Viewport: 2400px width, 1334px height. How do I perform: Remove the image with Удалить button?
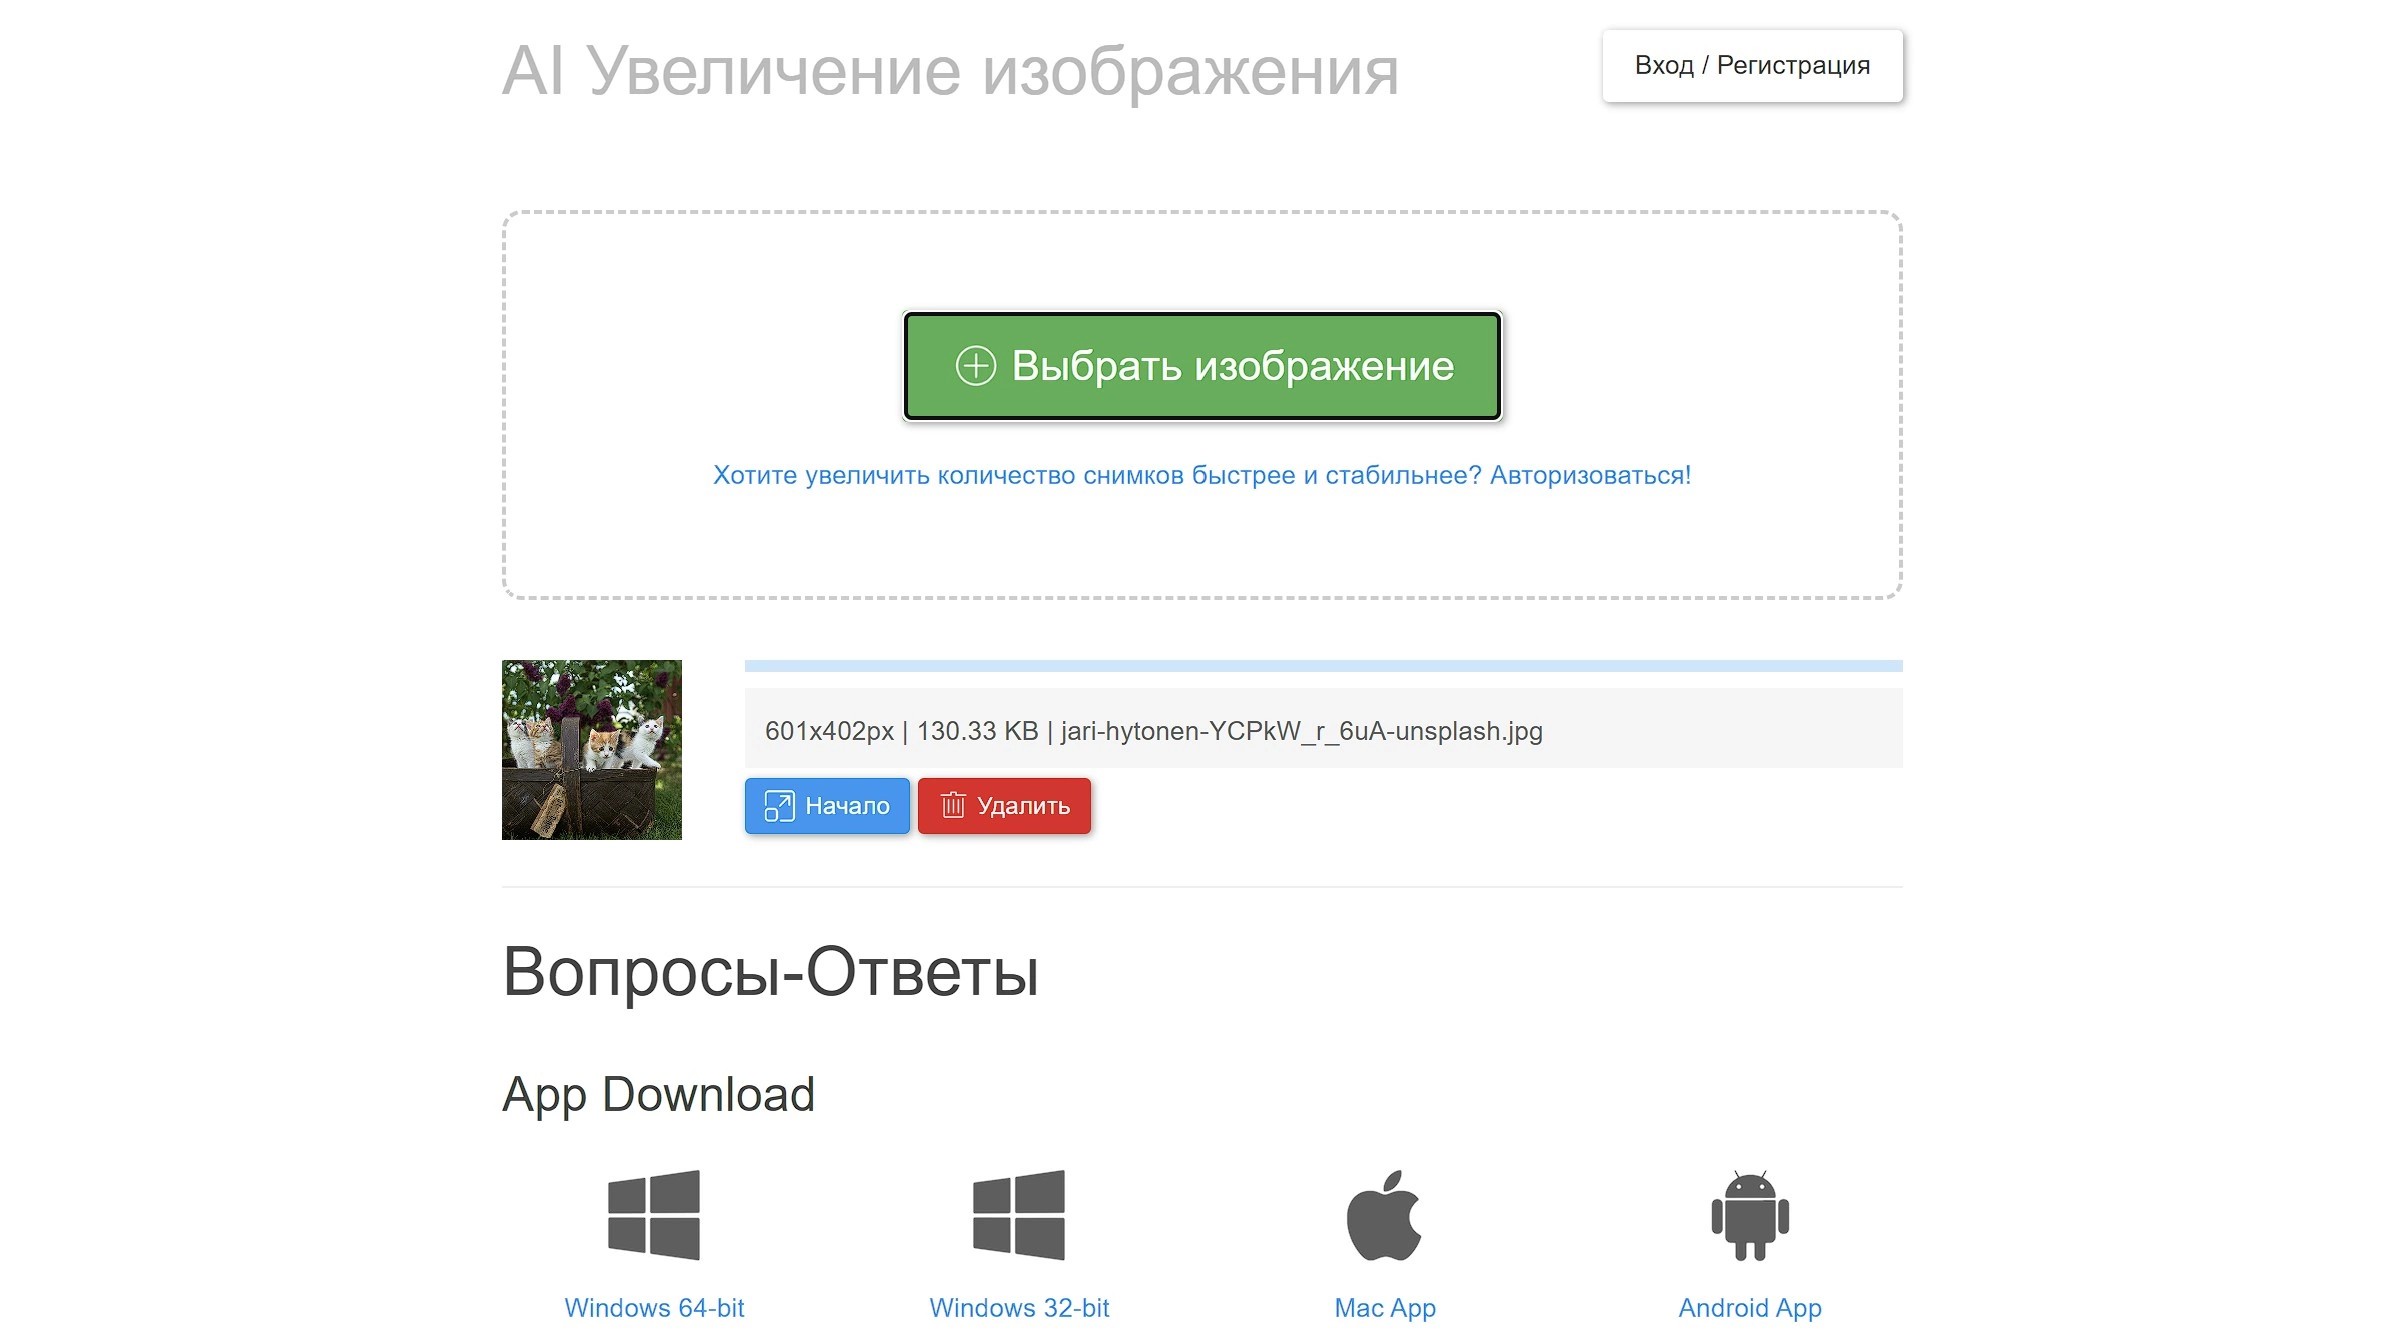coord(1004,806)
